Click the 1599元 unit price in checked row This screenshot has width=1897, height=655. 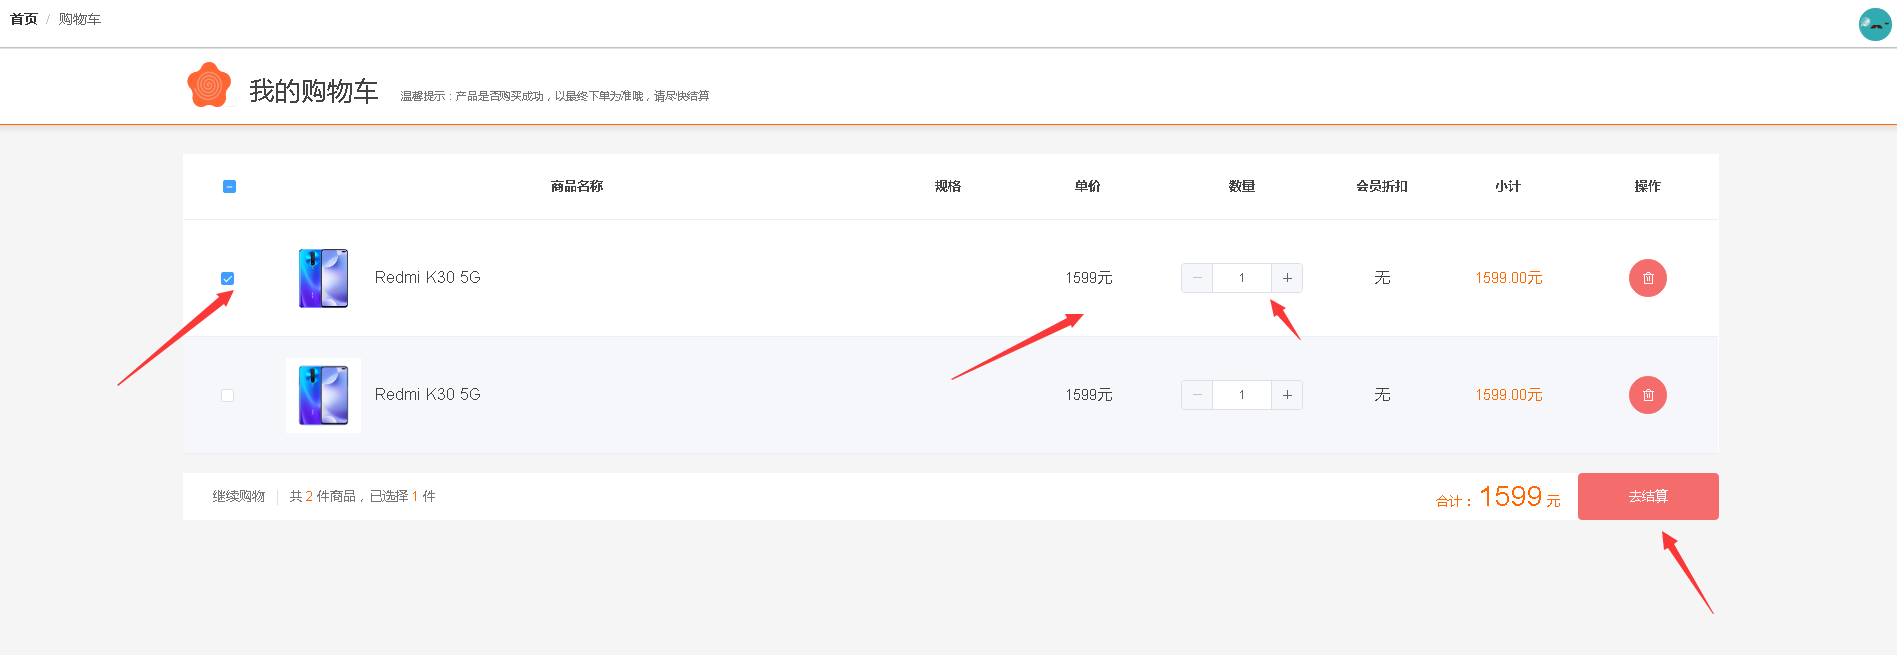[x=1089, y=278]
